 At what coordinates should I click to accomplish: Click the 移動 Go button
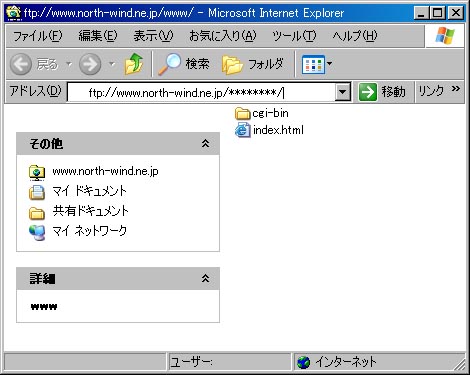click(382, 92)
